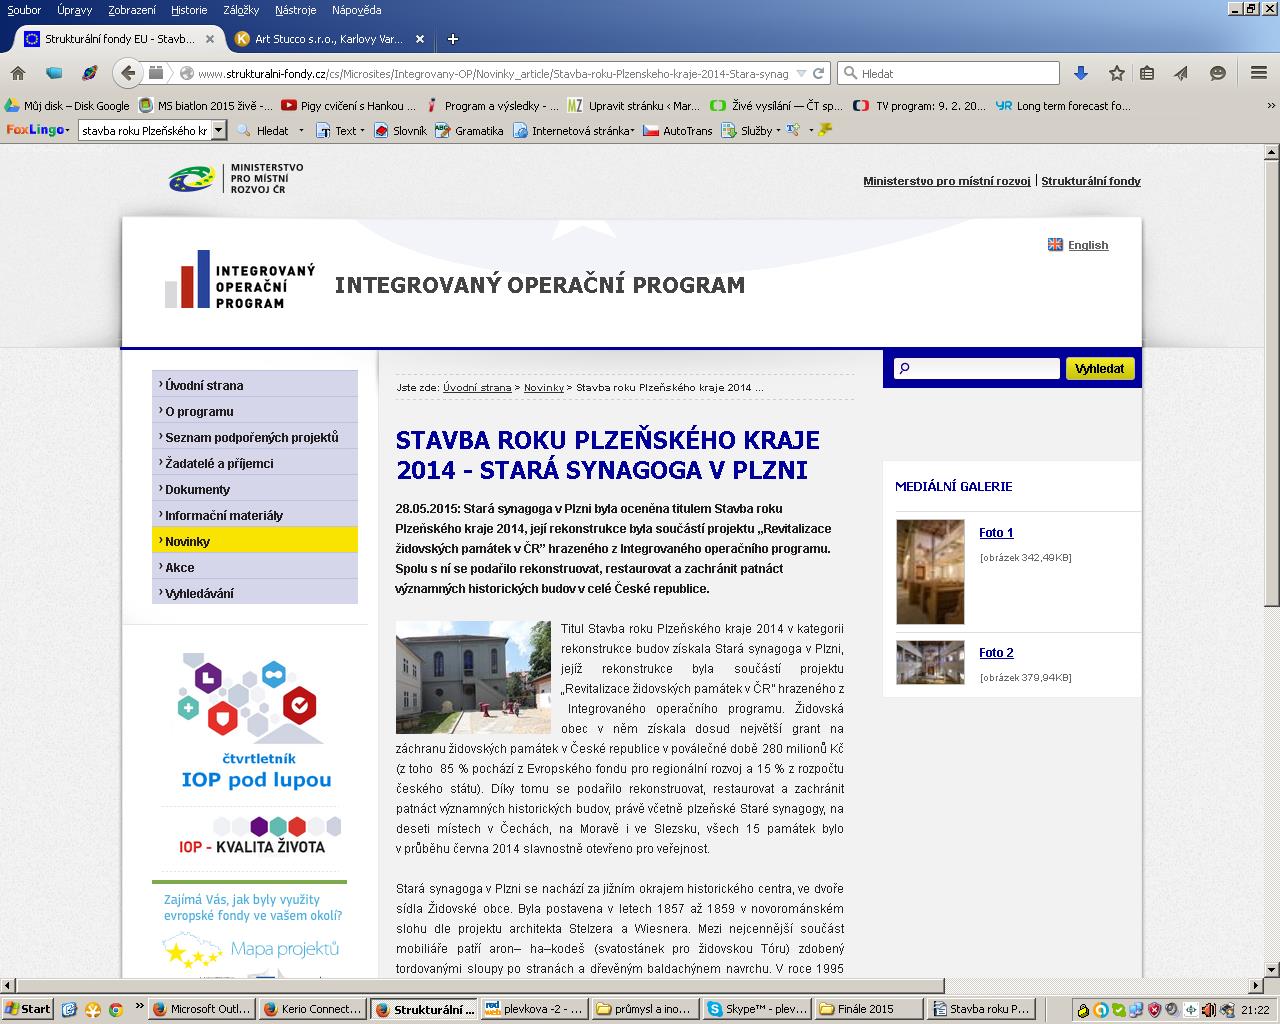The height and width of the screenshot is (1024, 1280).
Task: Open the Služby dropdown
Action: [750, 130]
